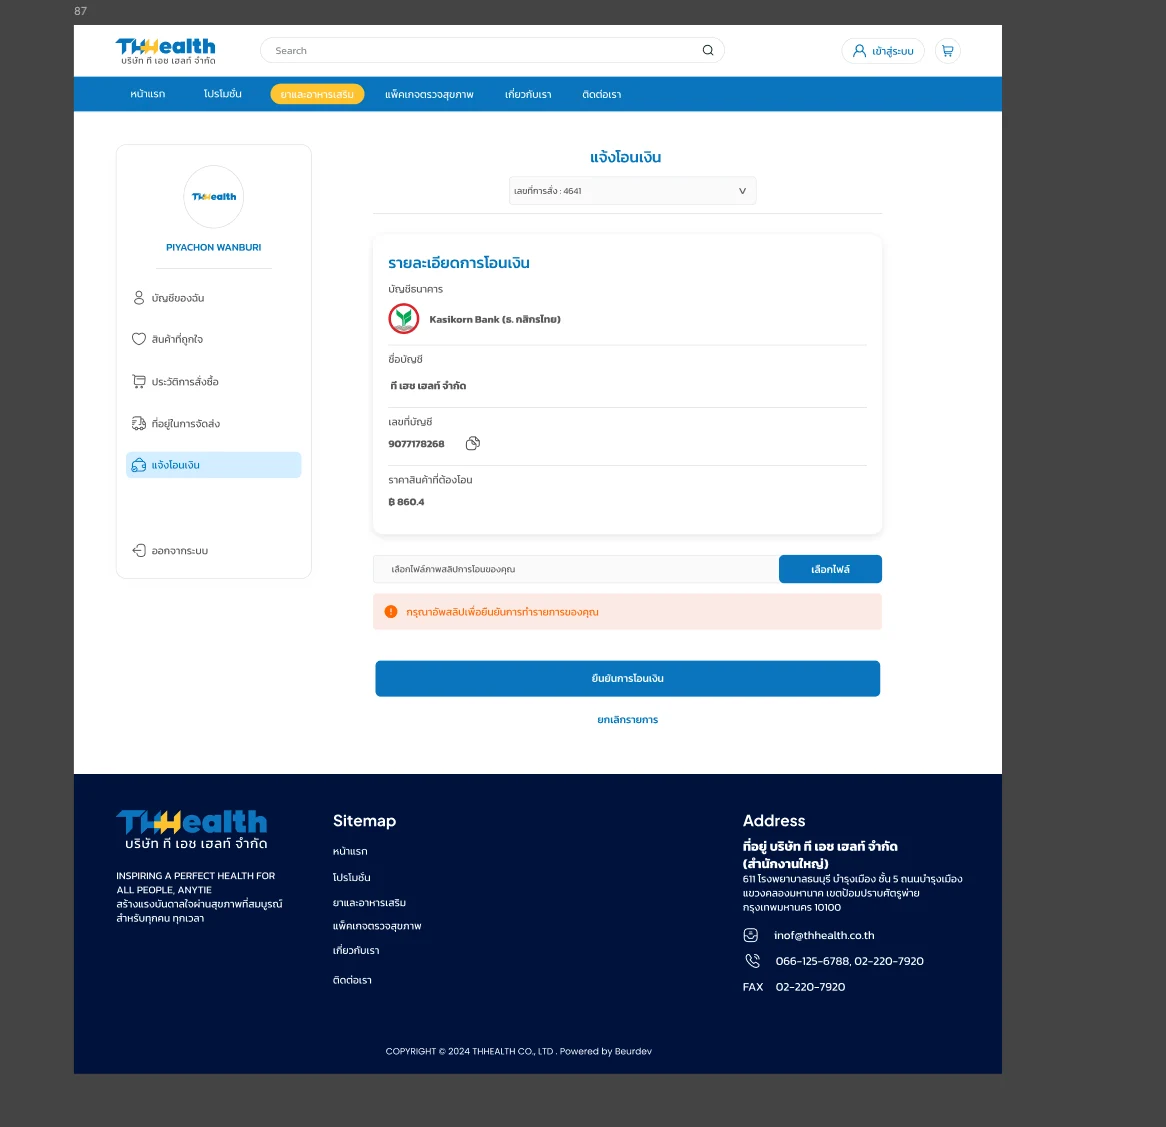Click the email icon in footer
Viewport: 1166px width, 1127px height.
coord(750,935)
